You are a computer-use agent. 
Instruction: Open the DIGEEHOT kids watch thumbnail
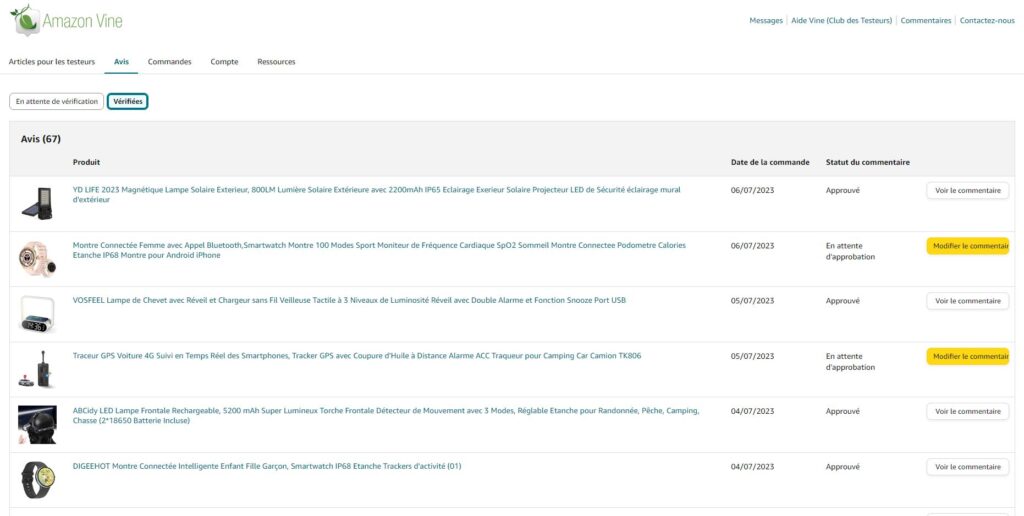click(37, 480)
